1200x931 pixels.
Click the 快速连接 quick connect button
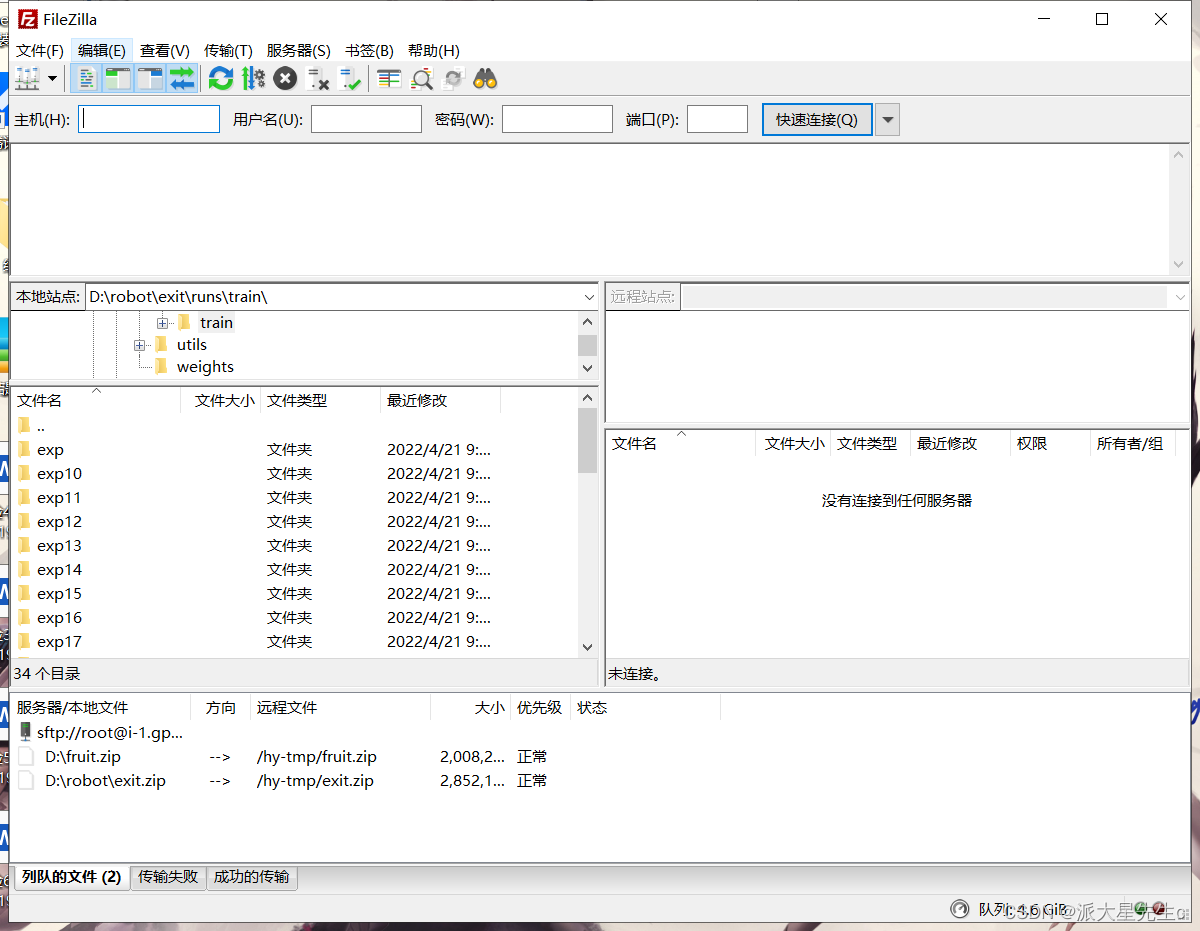[x=817, y=119]
